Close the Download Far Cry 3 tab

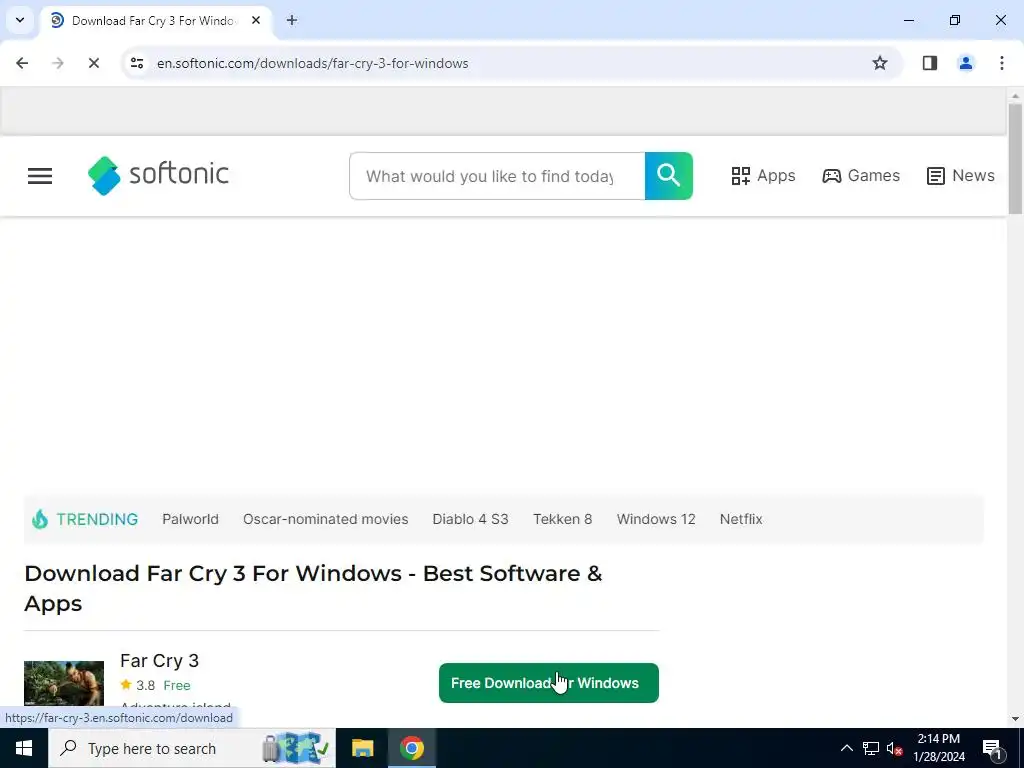pos(256,21)
